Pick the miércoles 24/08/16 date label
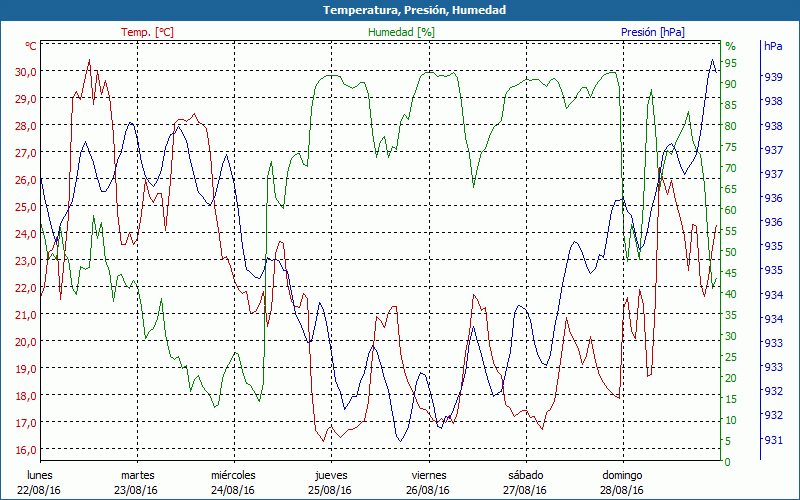This screenshot has height=500, width=800. 234,482
